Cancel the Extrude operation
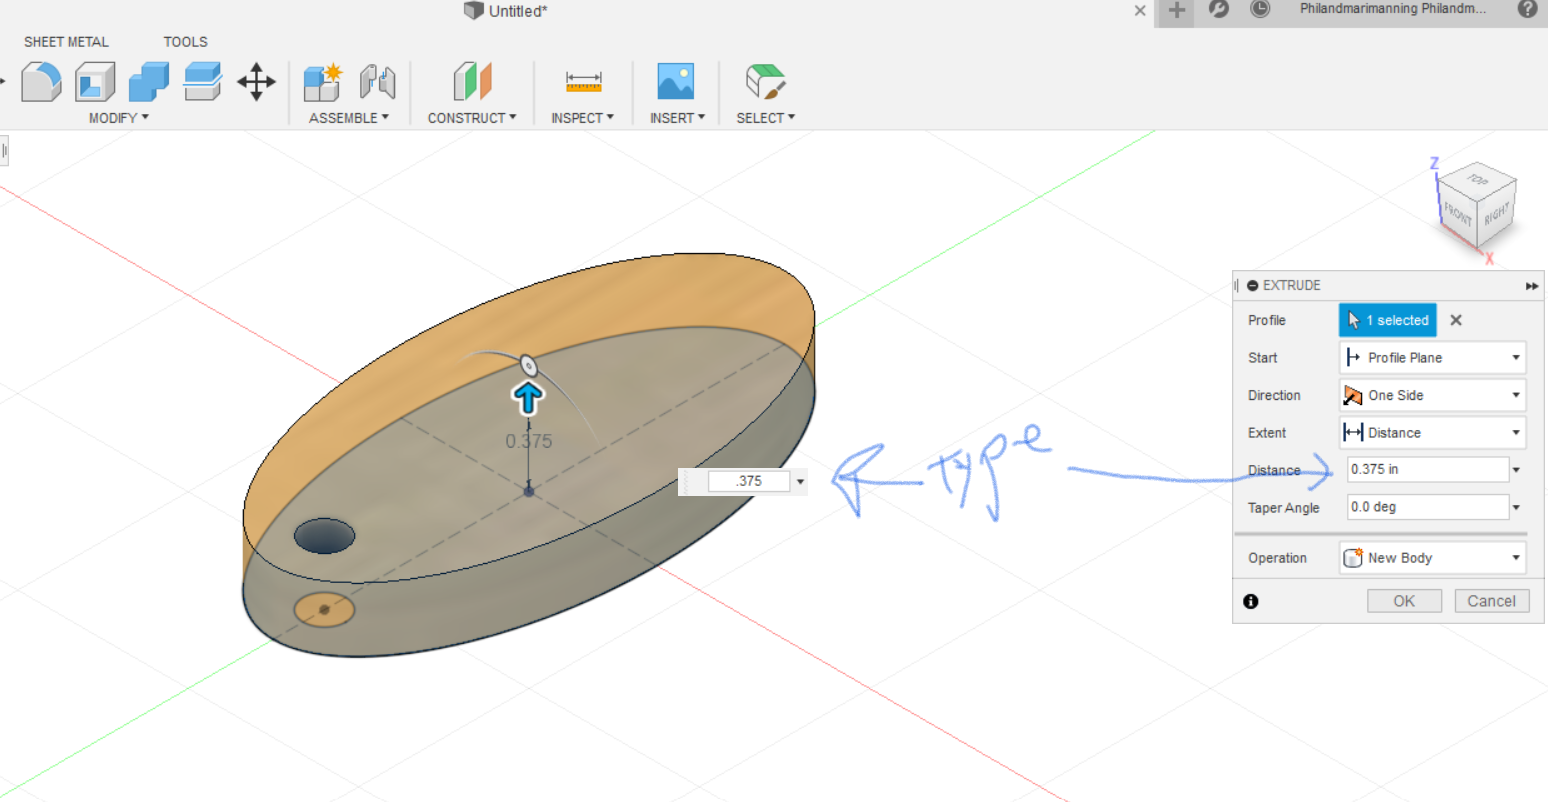This screenshot has height=802, width=1548. click(1492, 600)
